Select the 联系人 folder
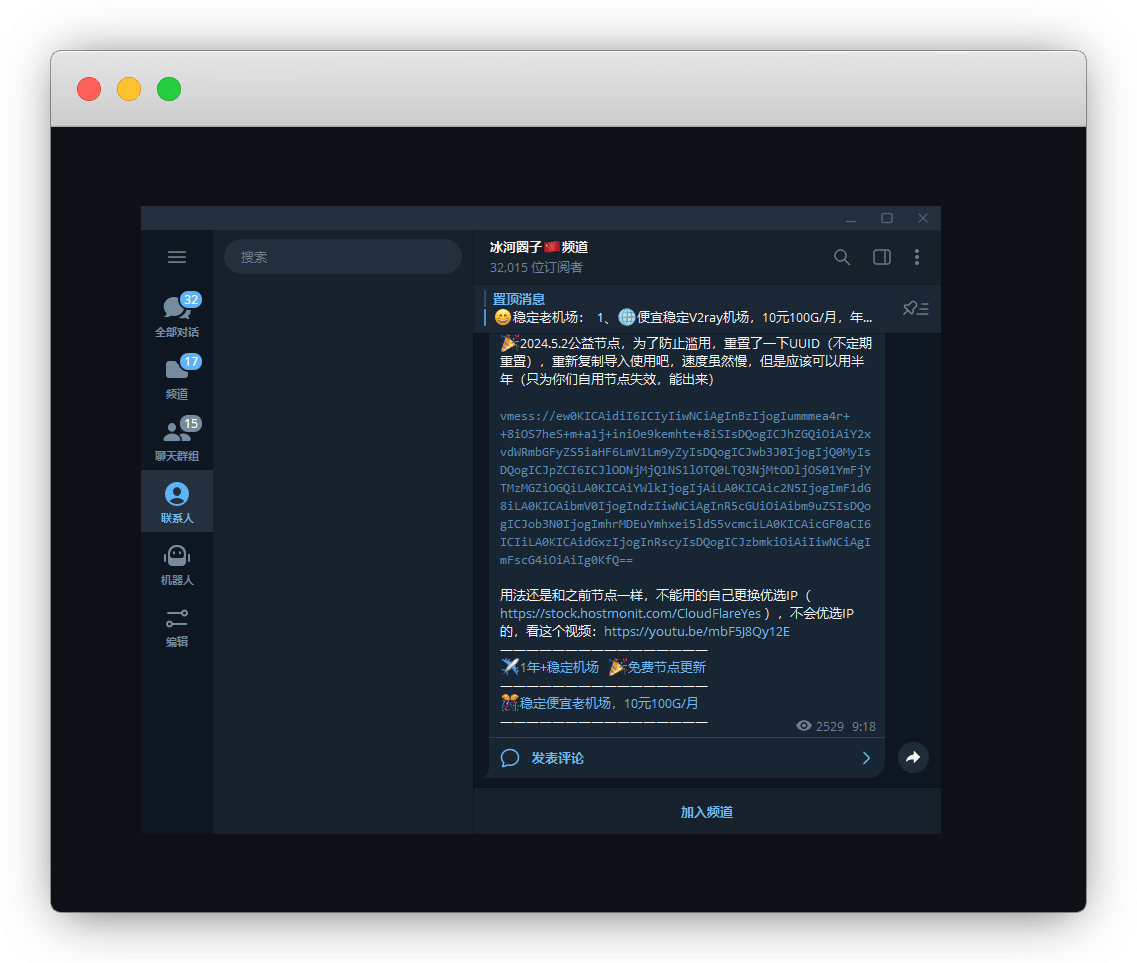The image size is (1137, 963). point(177,502)
